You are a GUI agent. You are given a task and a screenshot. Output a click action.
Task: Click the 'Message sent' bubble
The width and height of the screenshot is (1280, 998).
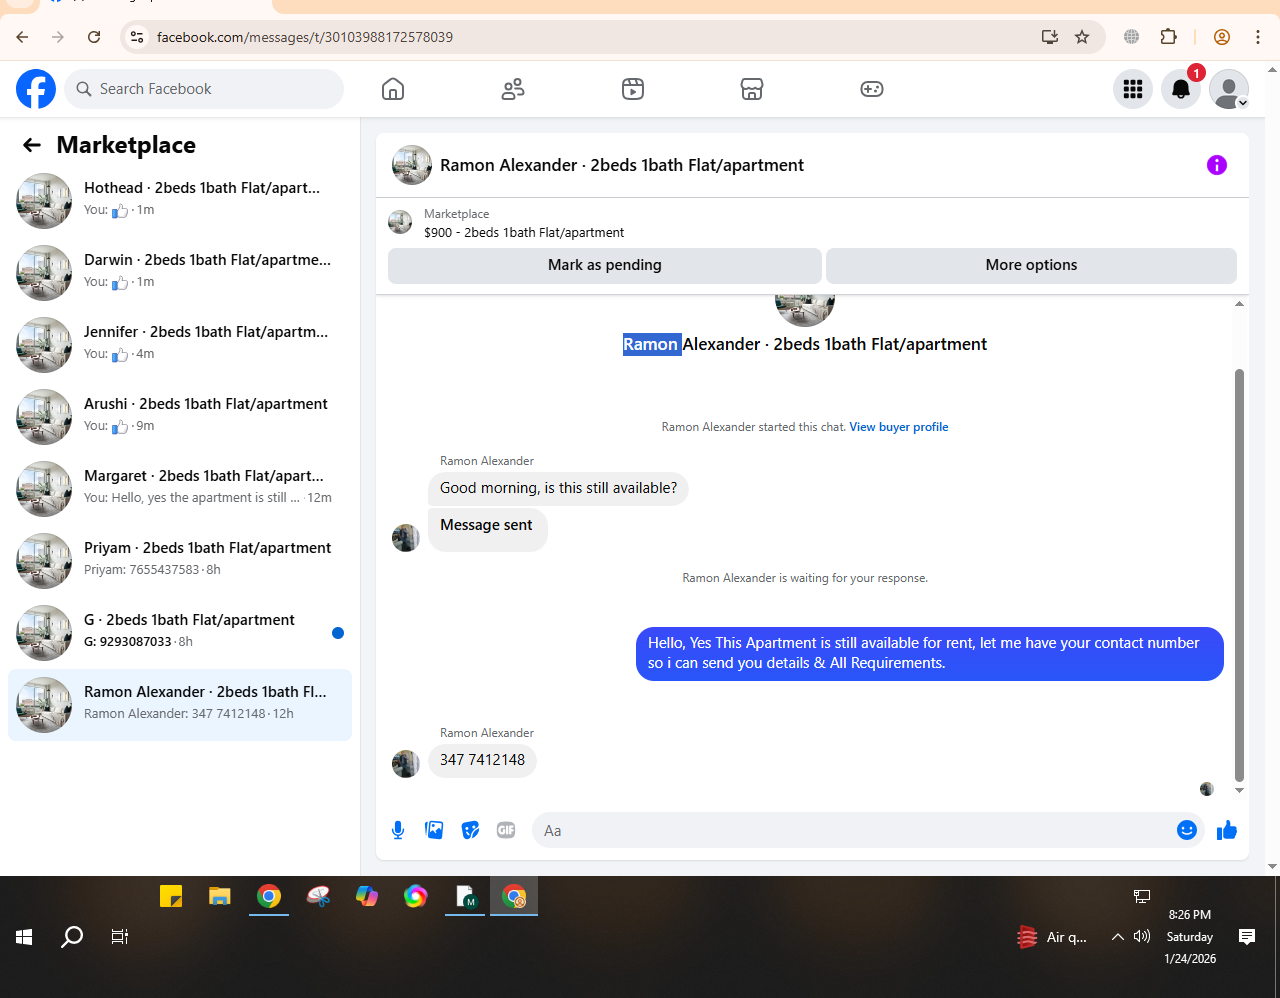click(487, 528)
